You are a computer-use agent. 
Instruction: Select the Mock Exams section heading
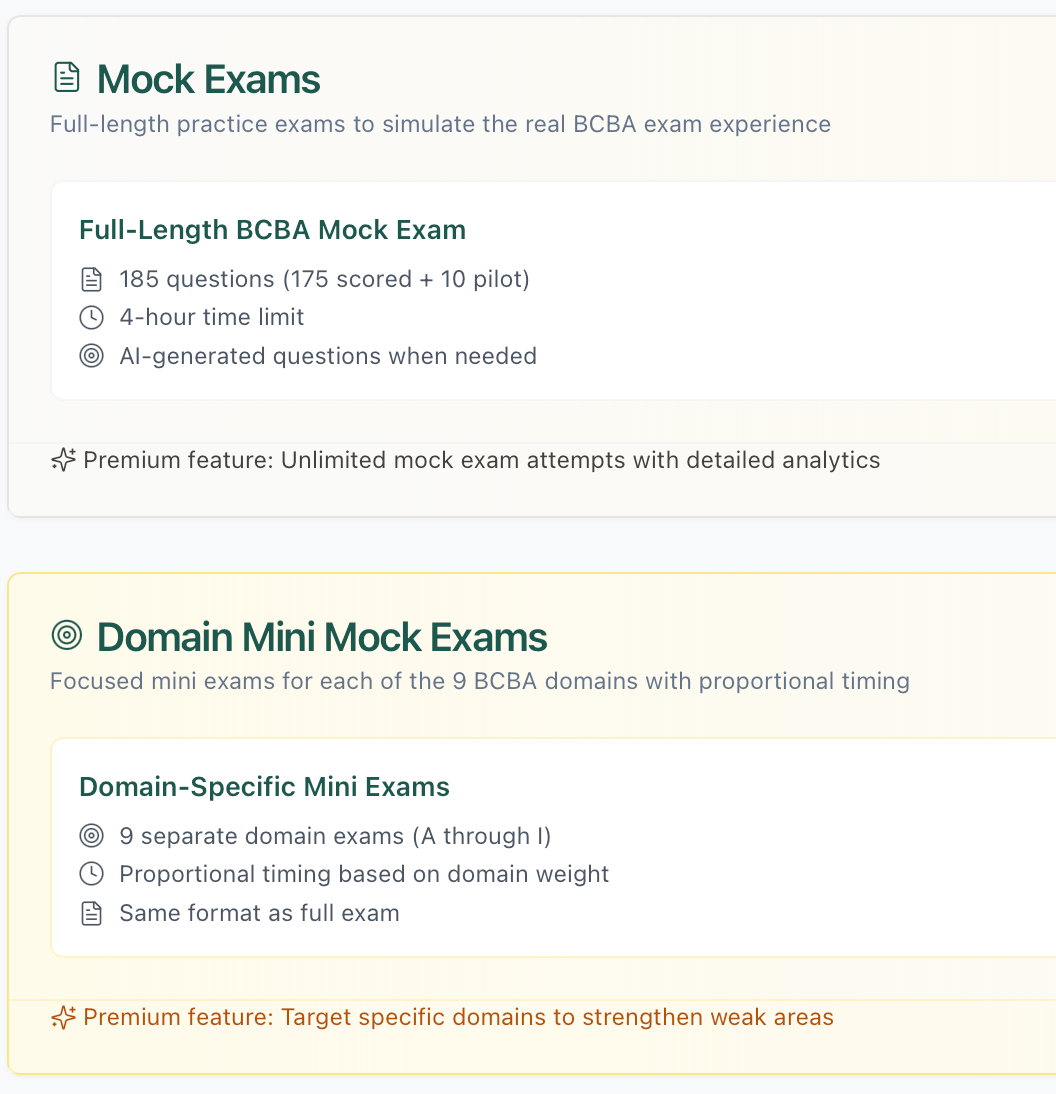click(209, 79)
